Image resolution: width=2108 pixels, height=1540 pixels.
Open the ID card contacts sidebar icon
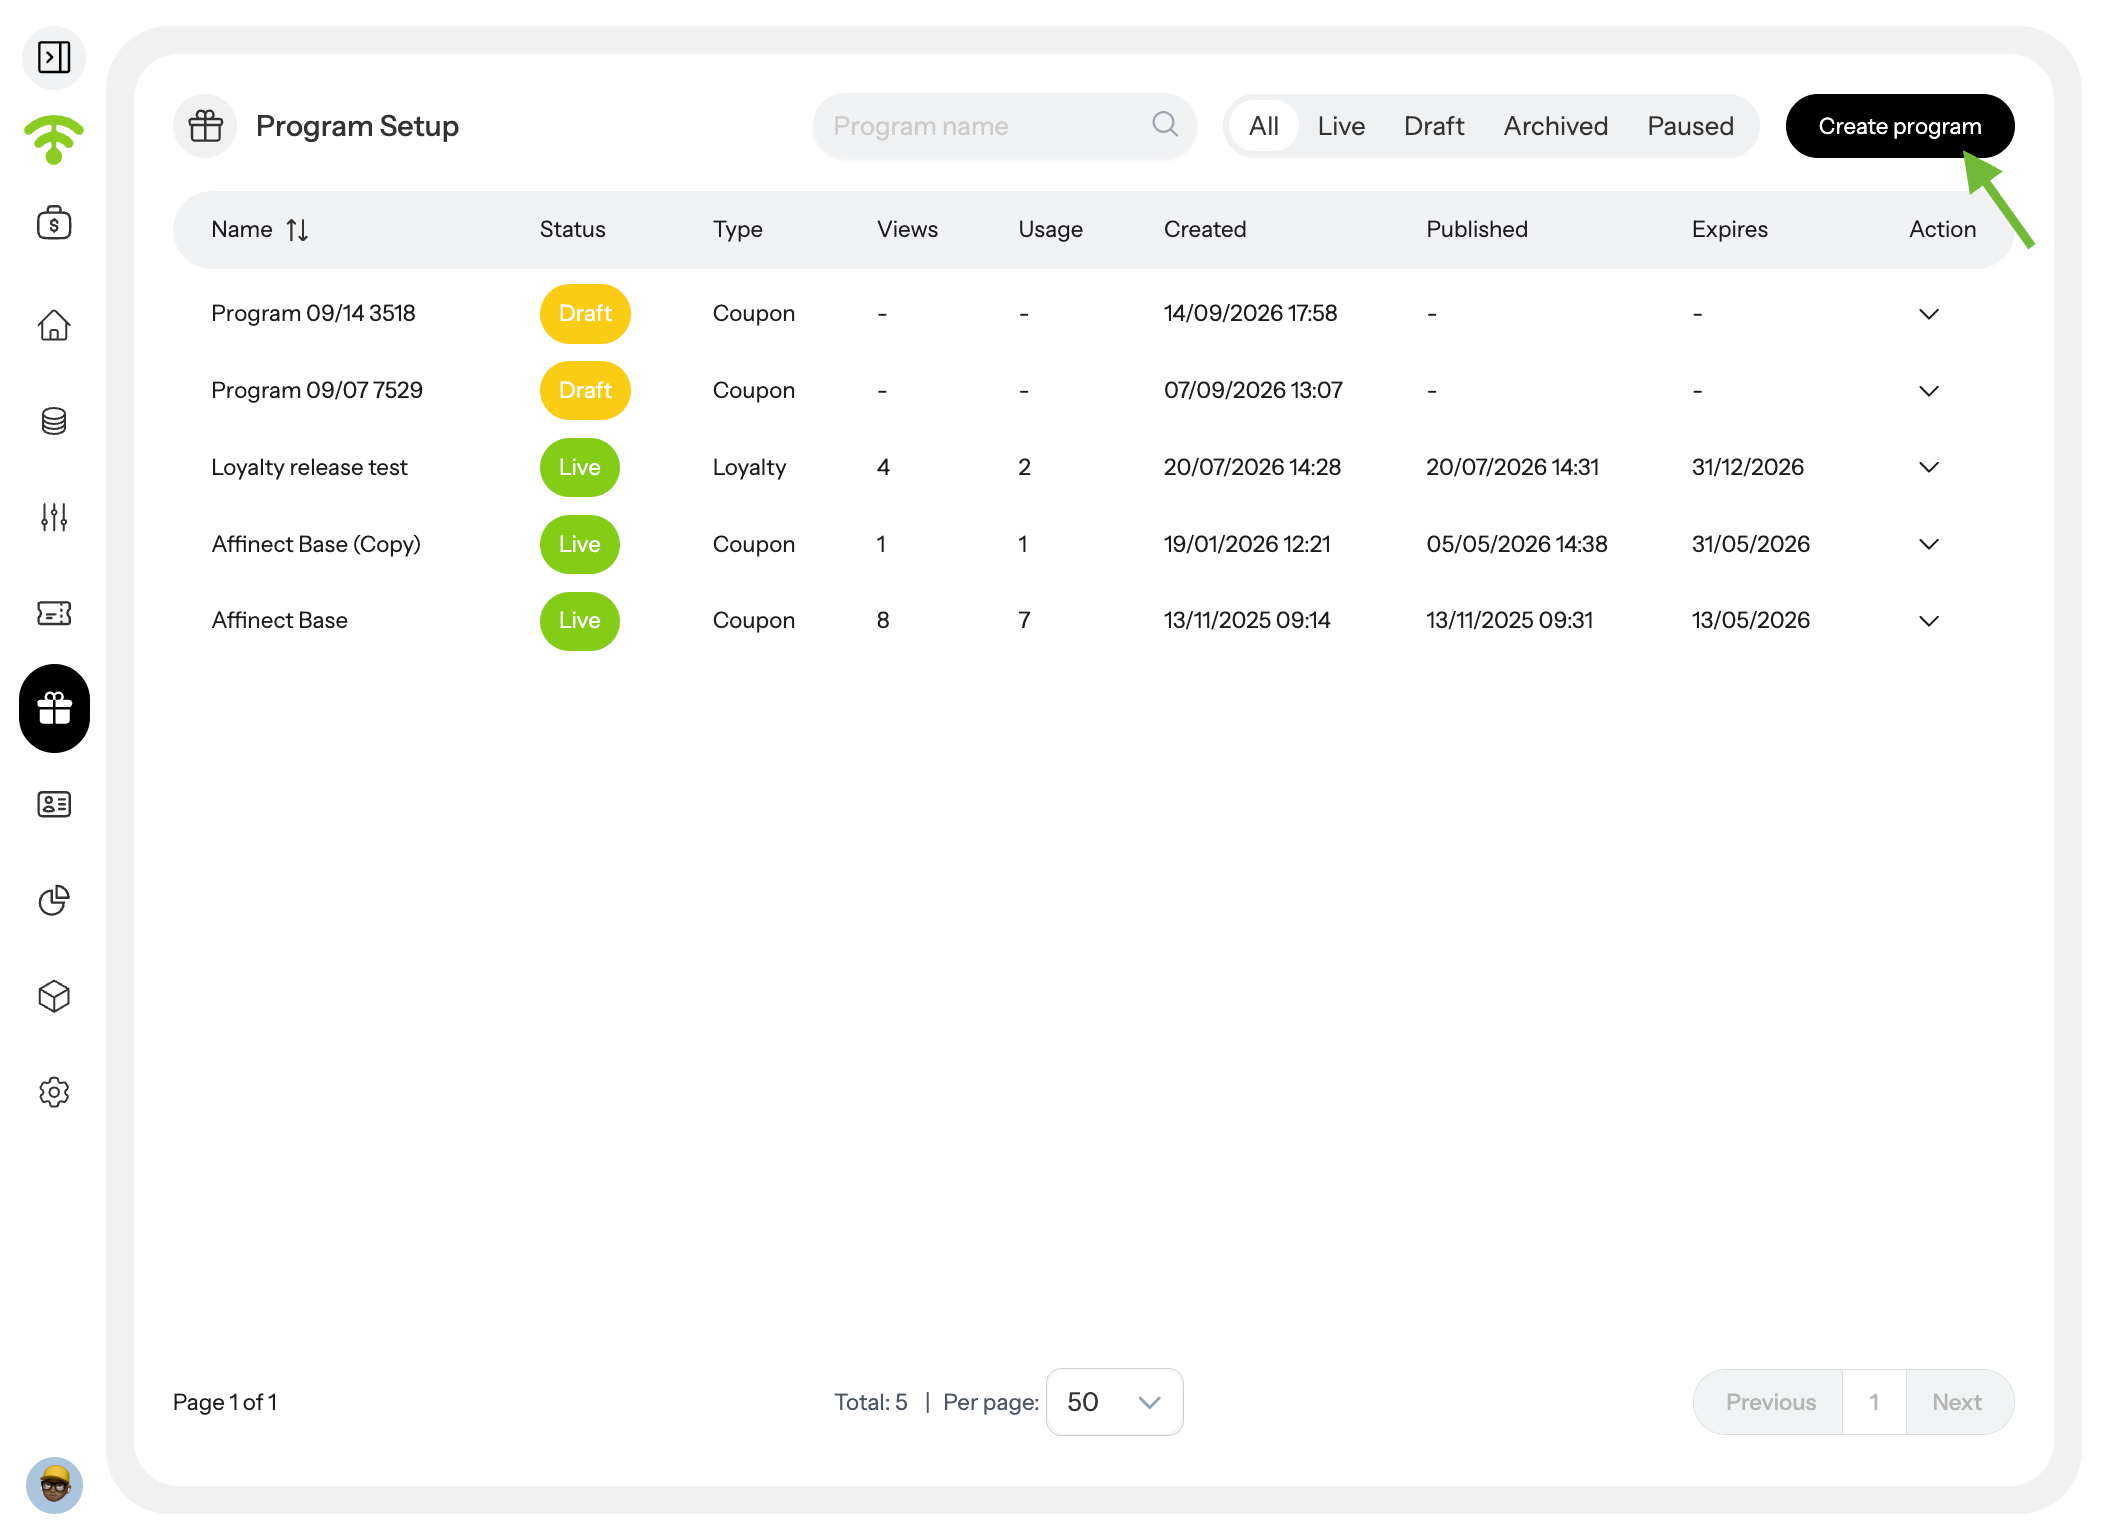click(54, 804)
